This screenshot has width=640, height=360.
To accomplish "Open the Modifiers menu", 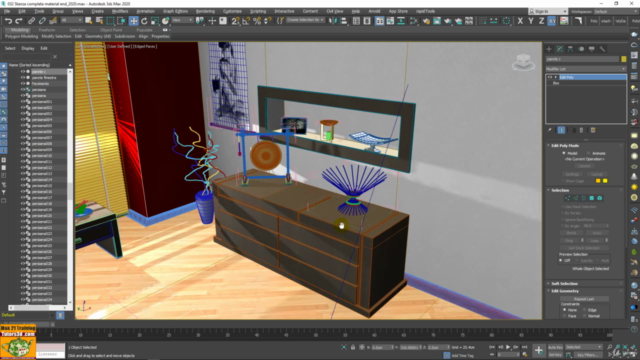I will (120, 11).
